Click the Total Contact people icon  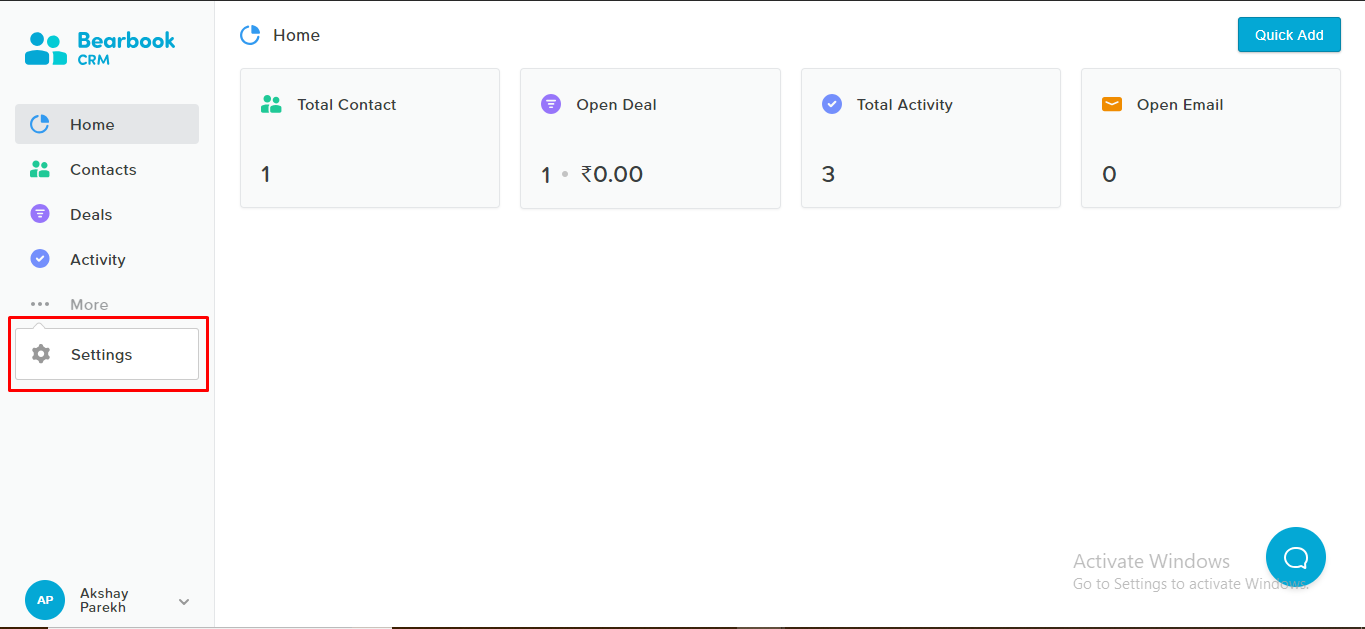(x=271, y=104)
